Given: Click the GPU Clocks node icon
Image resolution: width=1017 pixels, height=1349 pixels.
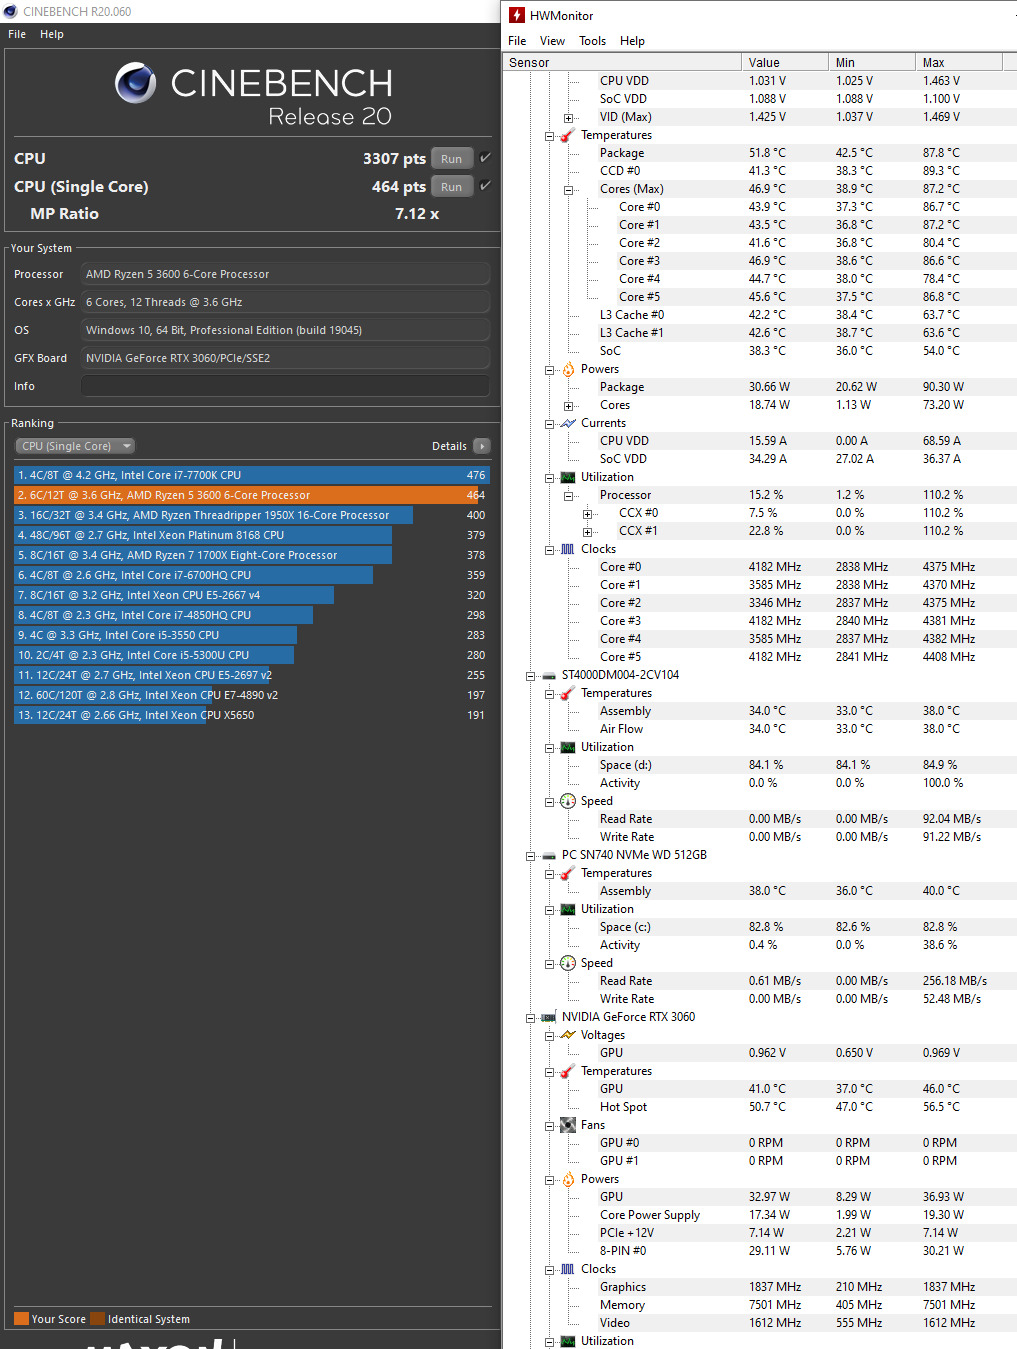Looking at the screenshot, I should tap(568, 1269).
